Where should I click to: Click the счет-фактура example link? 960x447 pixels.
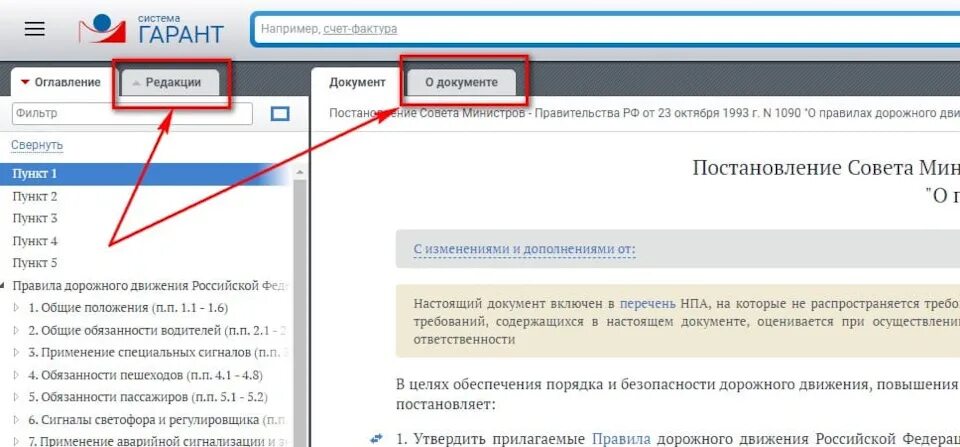tap(360, 29)
